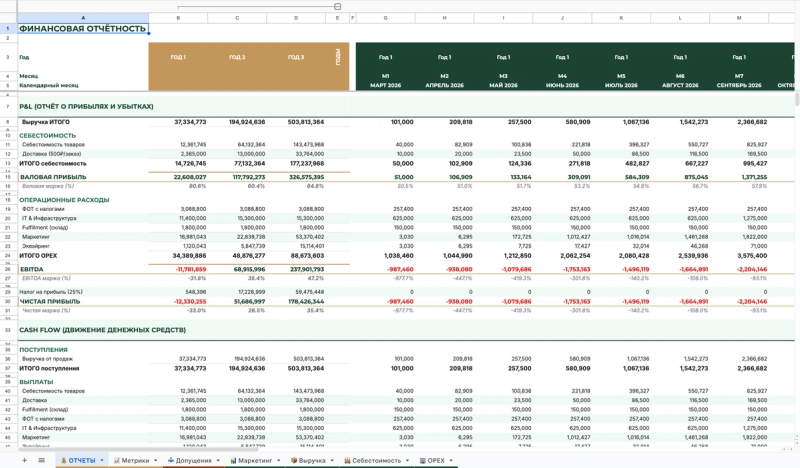Select row header 8
The image size is (800, 468).
click(x=7, y=121)
